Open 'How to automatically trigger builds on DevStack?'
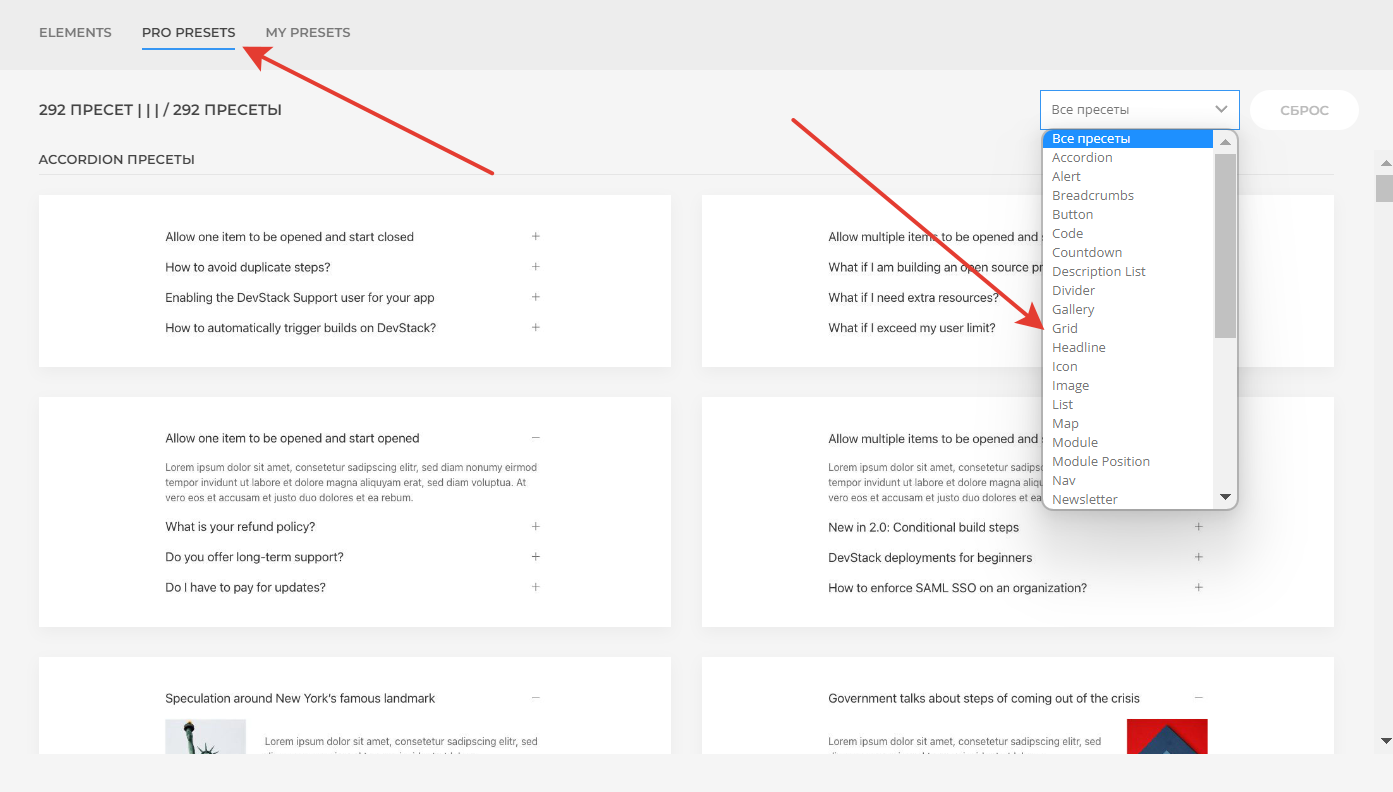This screenshot has width=1393, height=792. (300, 328)
